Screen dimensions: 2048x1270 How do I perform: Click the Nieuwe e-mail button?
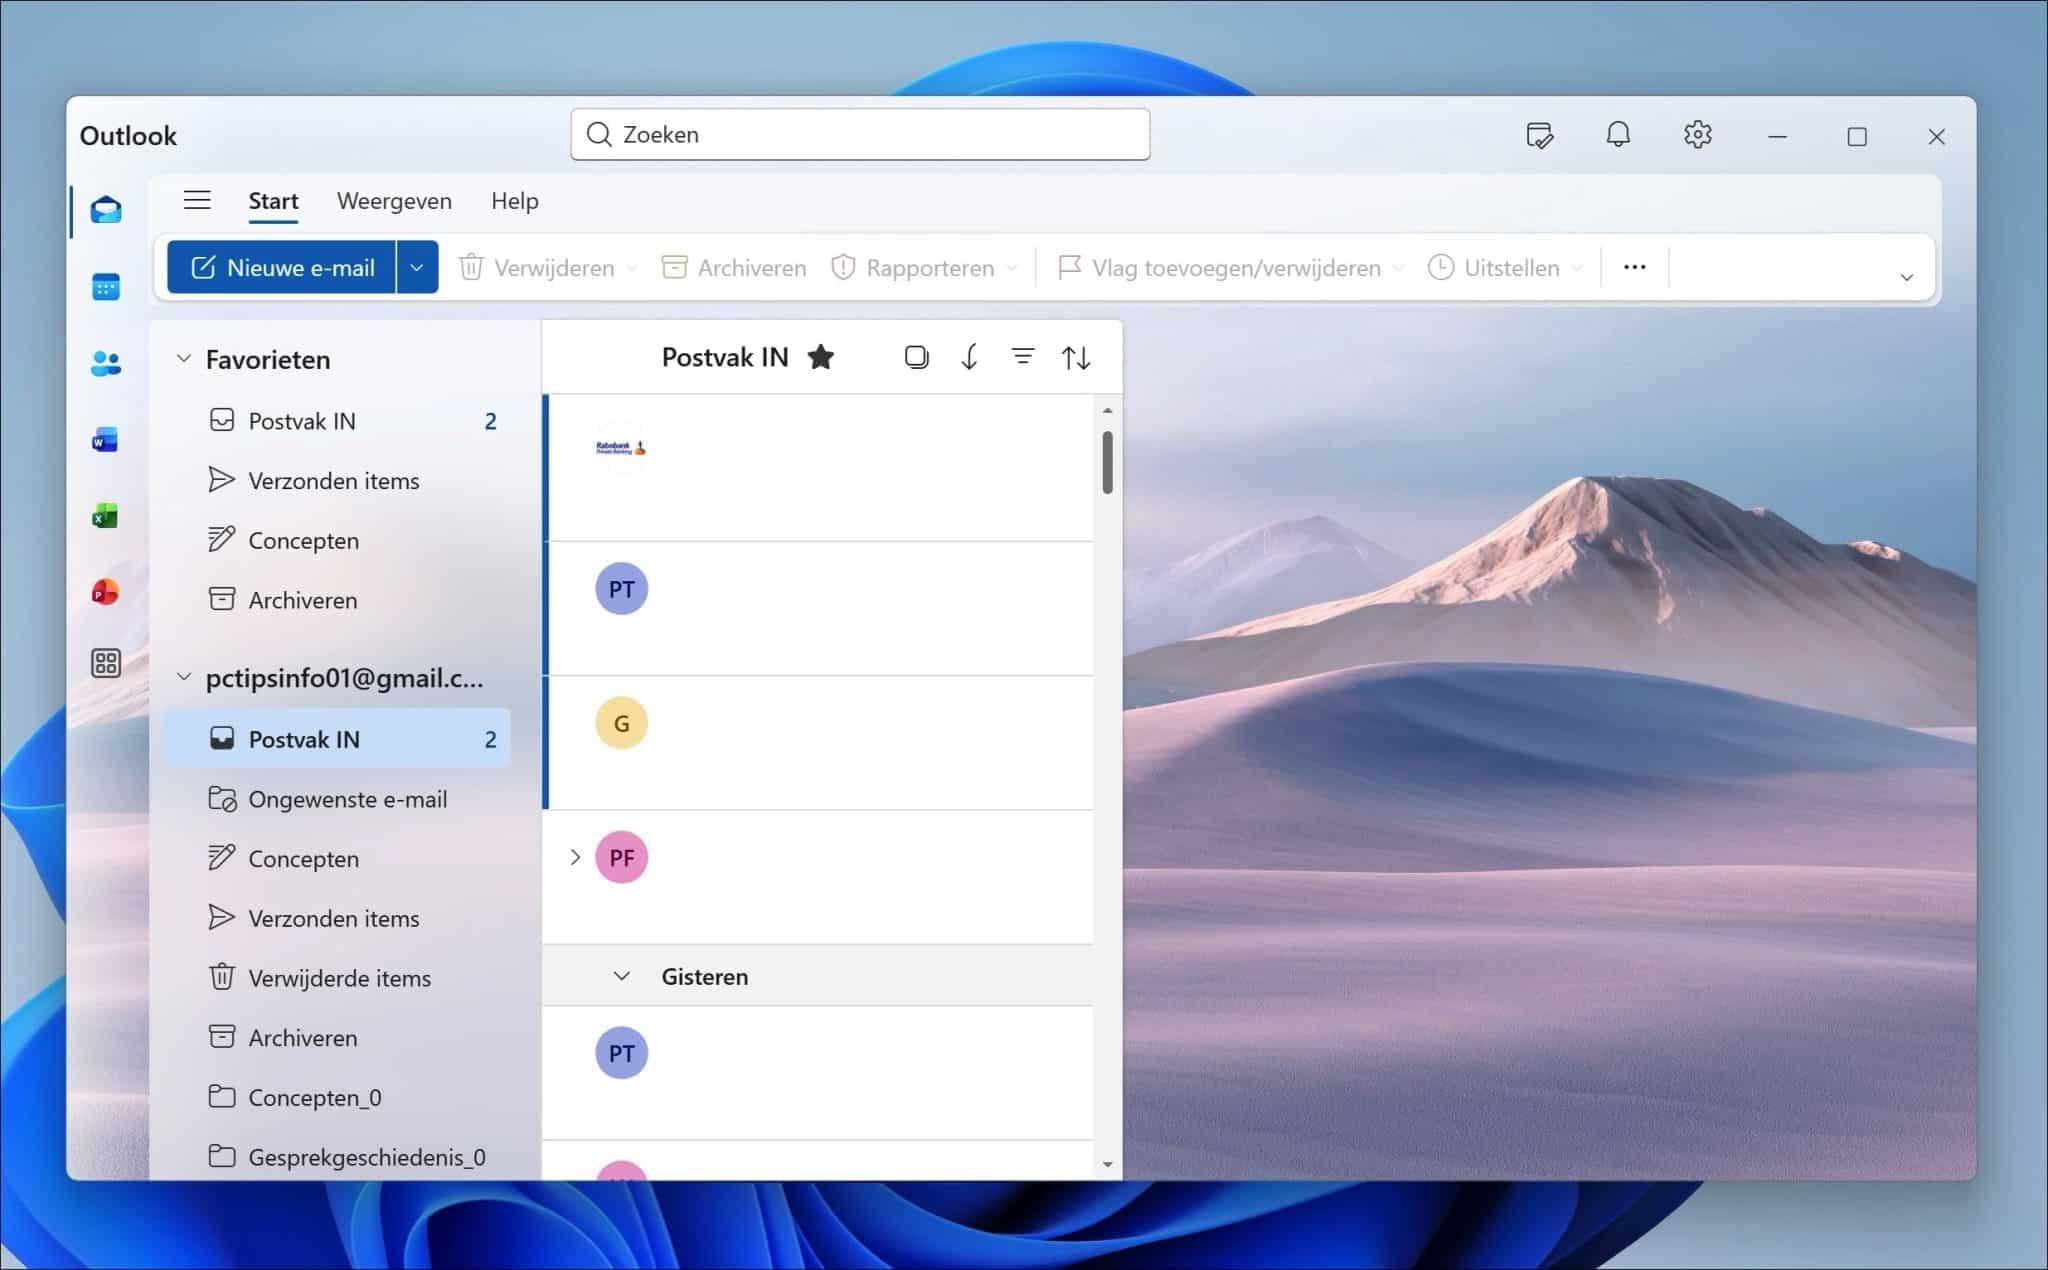tap(282, 267)
